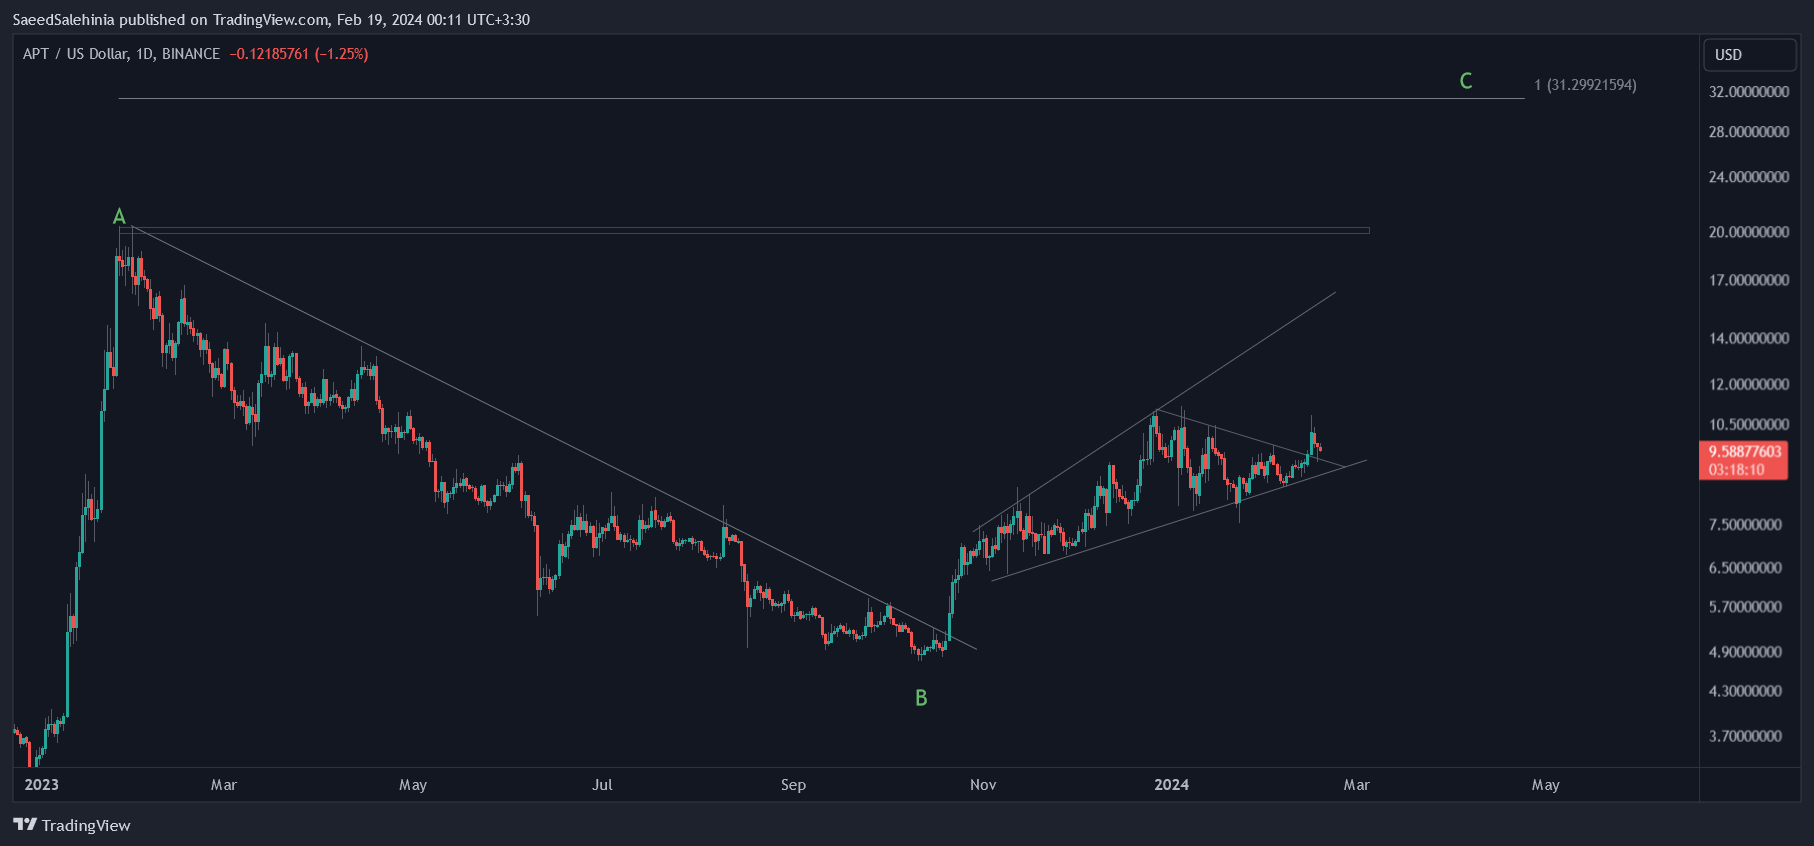Click the TradingView logo at bottom left

[72, 825]
